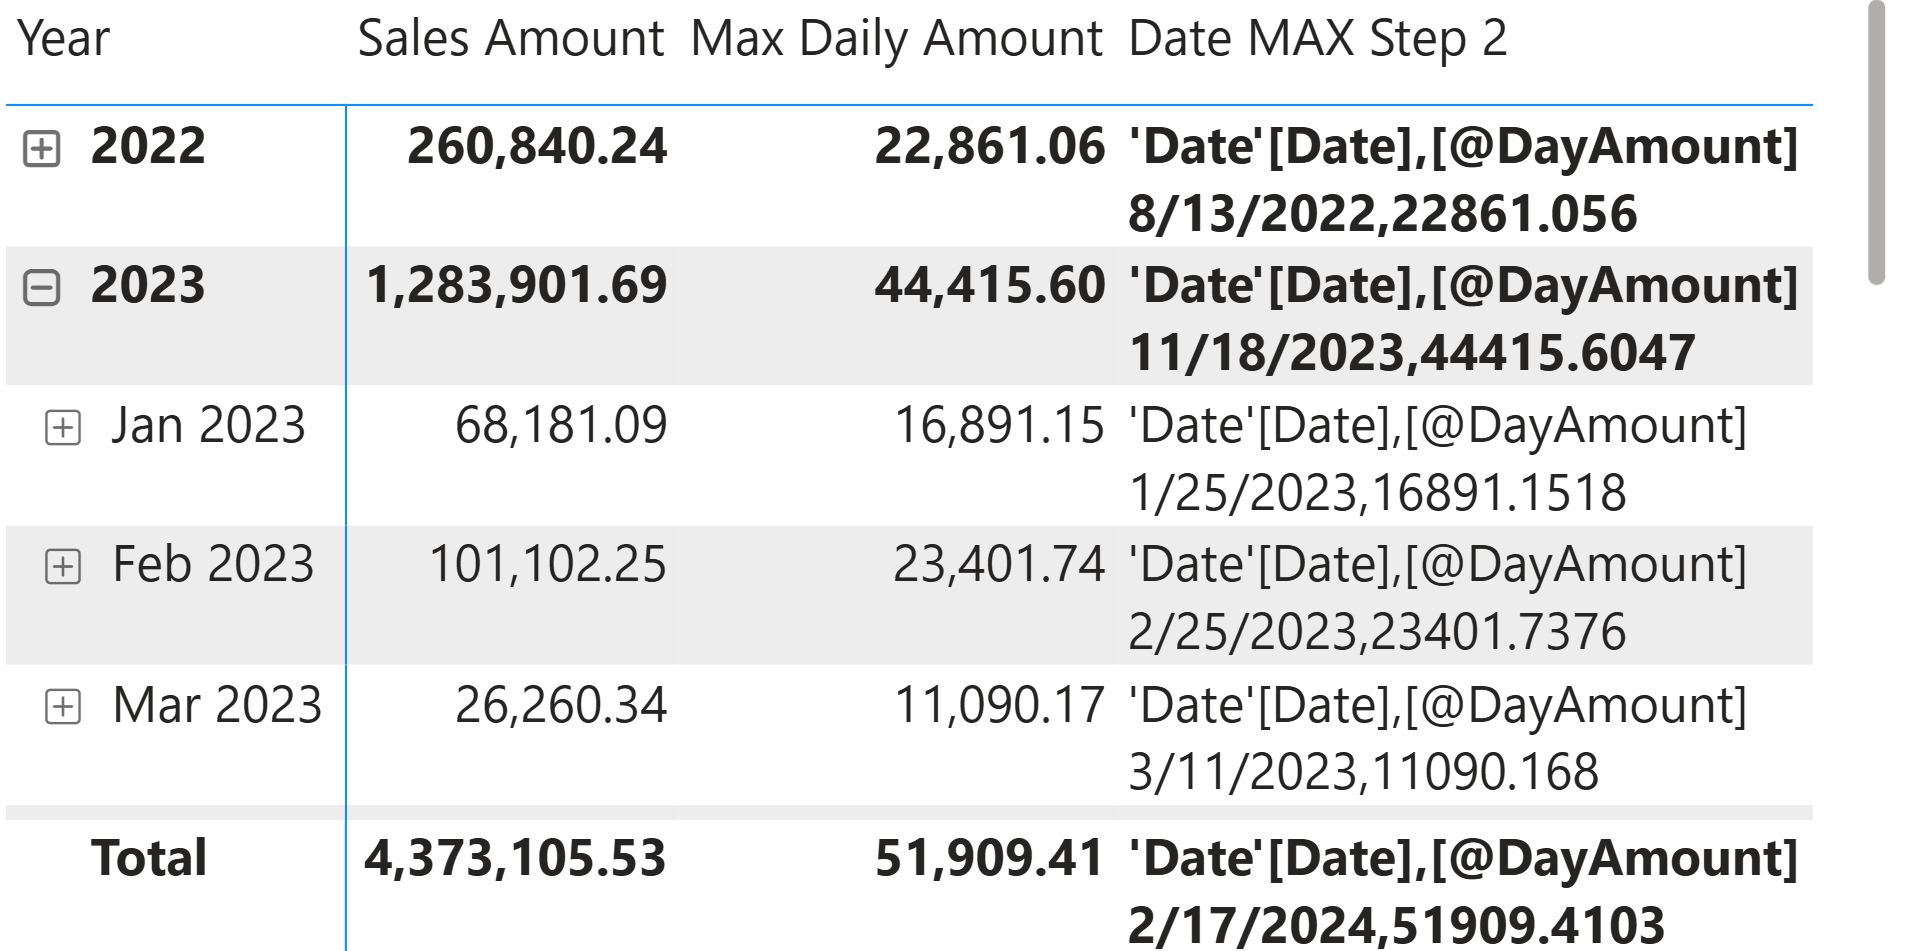Image resolution: width=1910 pixels, height=951 pixels.
Task: Click the 4,373,105.53 total sales cell
Action: click(515, 859)
